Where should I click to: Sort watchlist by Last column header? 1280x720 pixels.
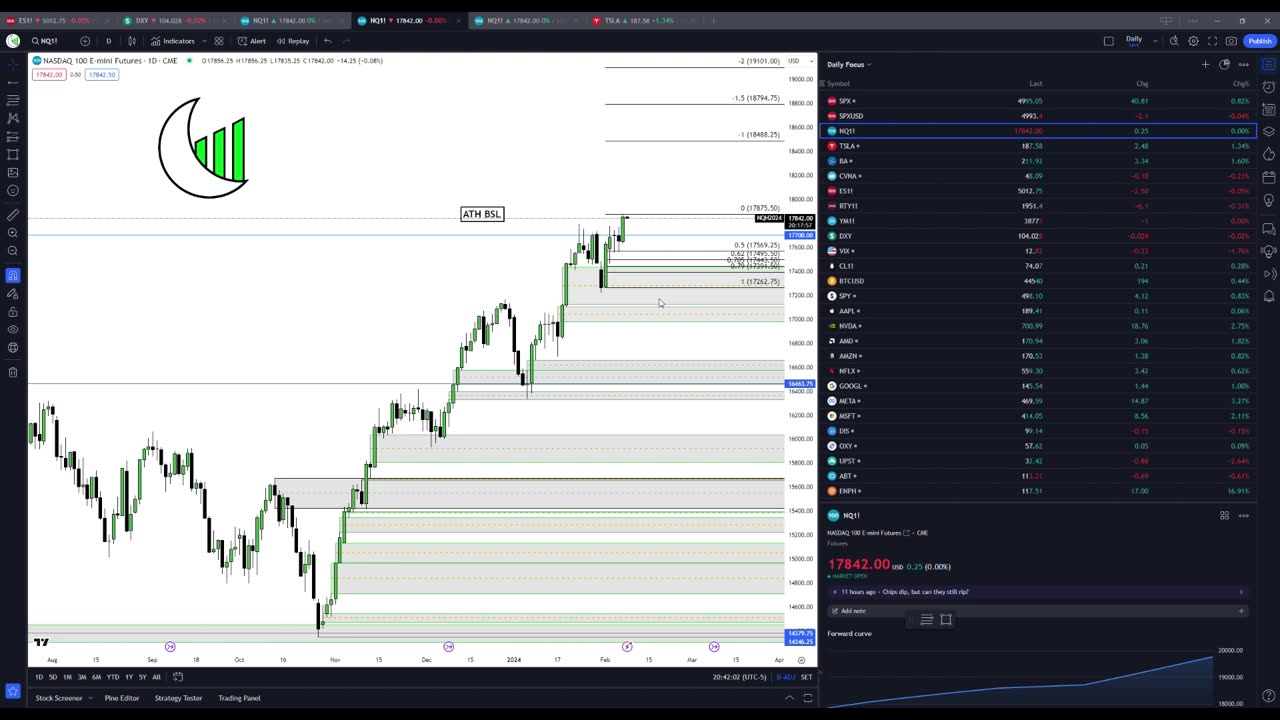click(1036, 84)
